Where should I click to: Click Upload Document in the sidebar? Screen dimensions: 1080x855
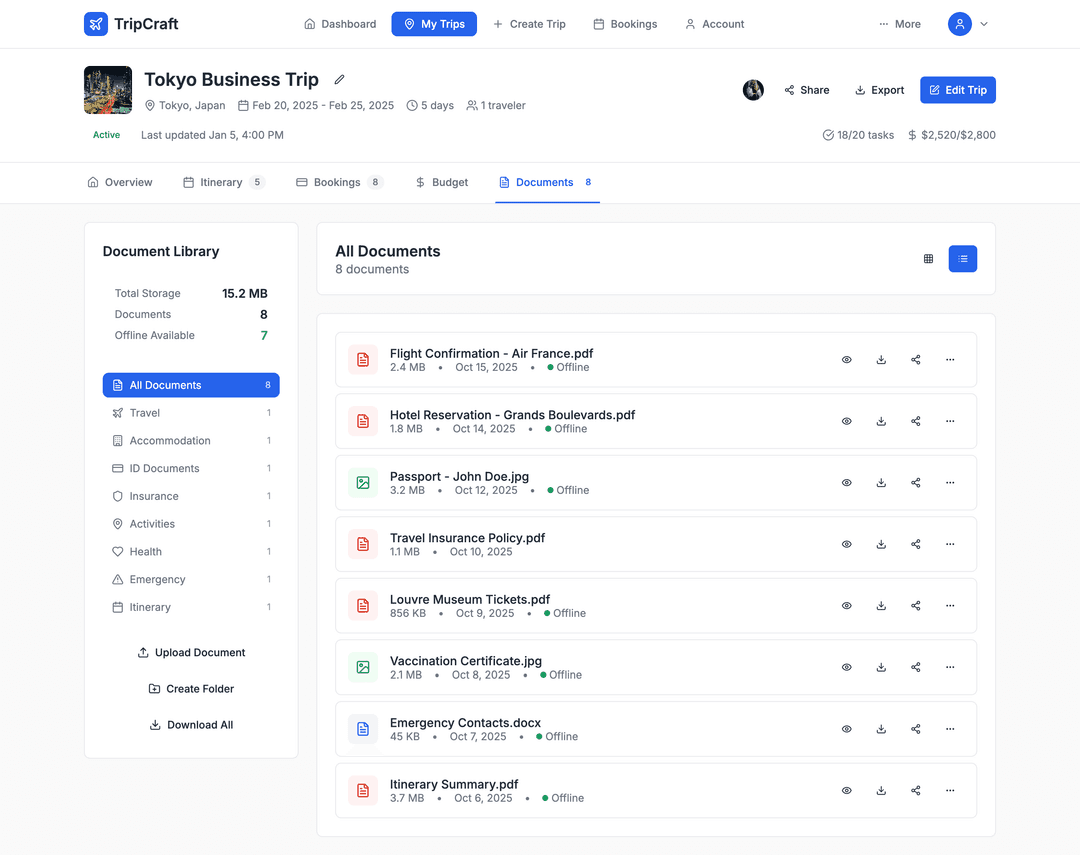click(x=191, y=652)
